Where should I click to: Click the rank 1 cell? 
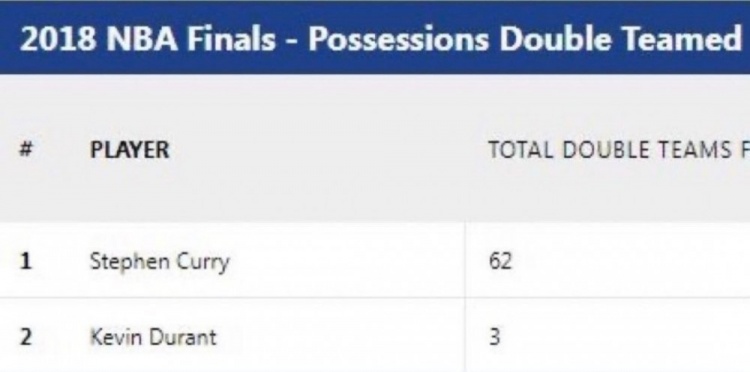(x=26, y=262)
